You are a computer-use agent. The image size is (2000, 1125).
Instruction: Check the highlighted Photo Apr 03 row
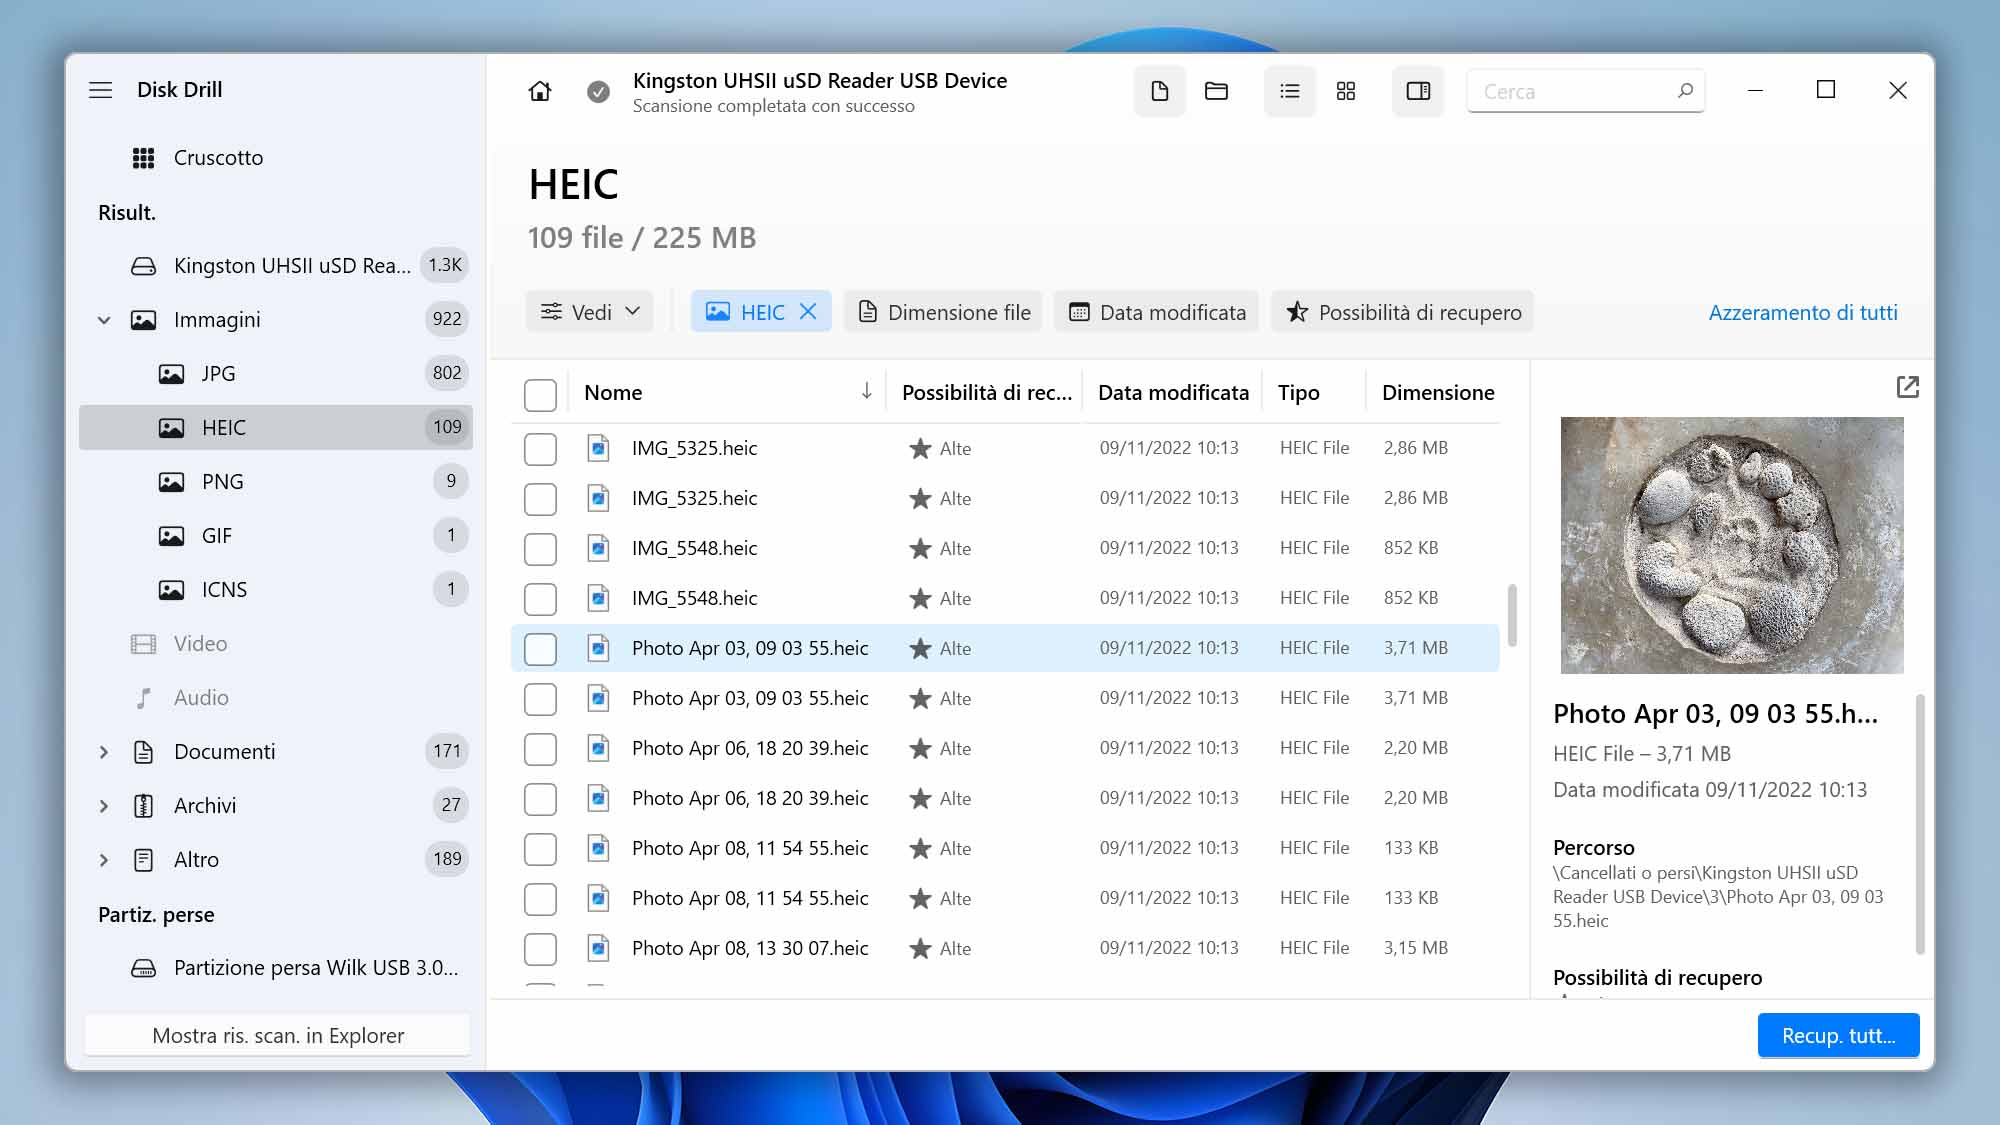540,649
